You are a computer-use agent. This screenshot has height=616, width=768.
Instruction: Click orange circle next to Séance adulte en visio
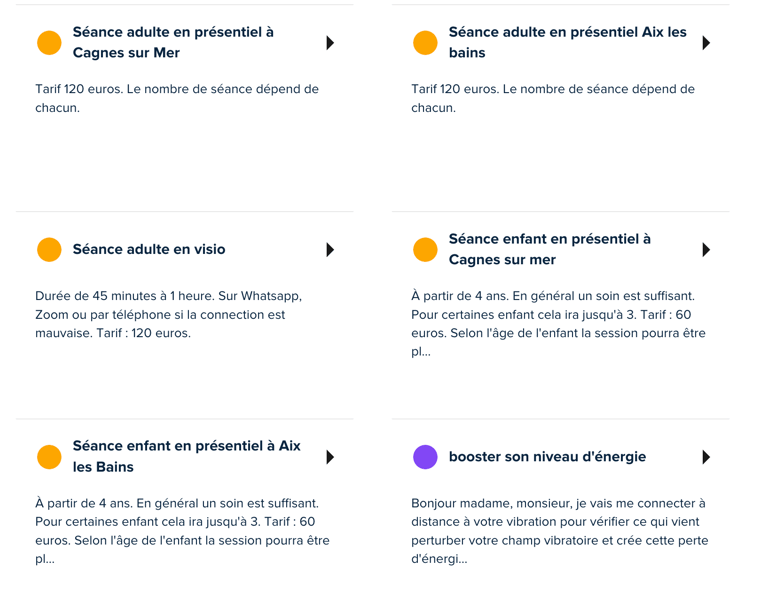(49, 250)
